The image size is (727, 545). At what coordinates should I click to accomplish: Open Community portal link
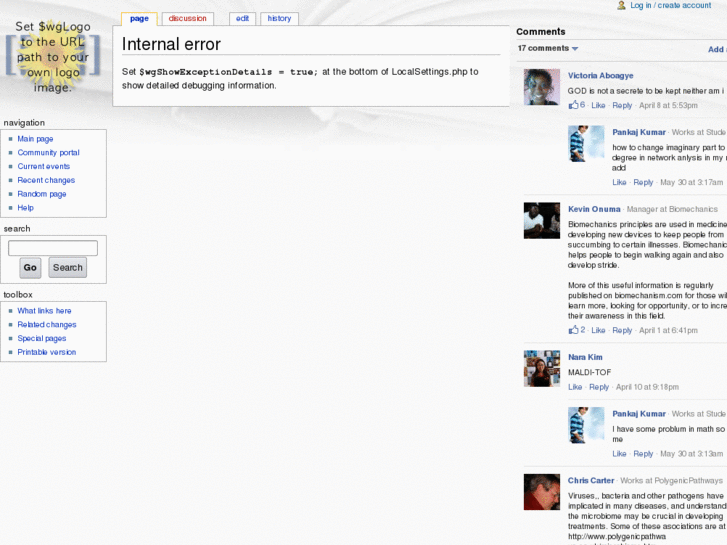click(x=48, y=153)
